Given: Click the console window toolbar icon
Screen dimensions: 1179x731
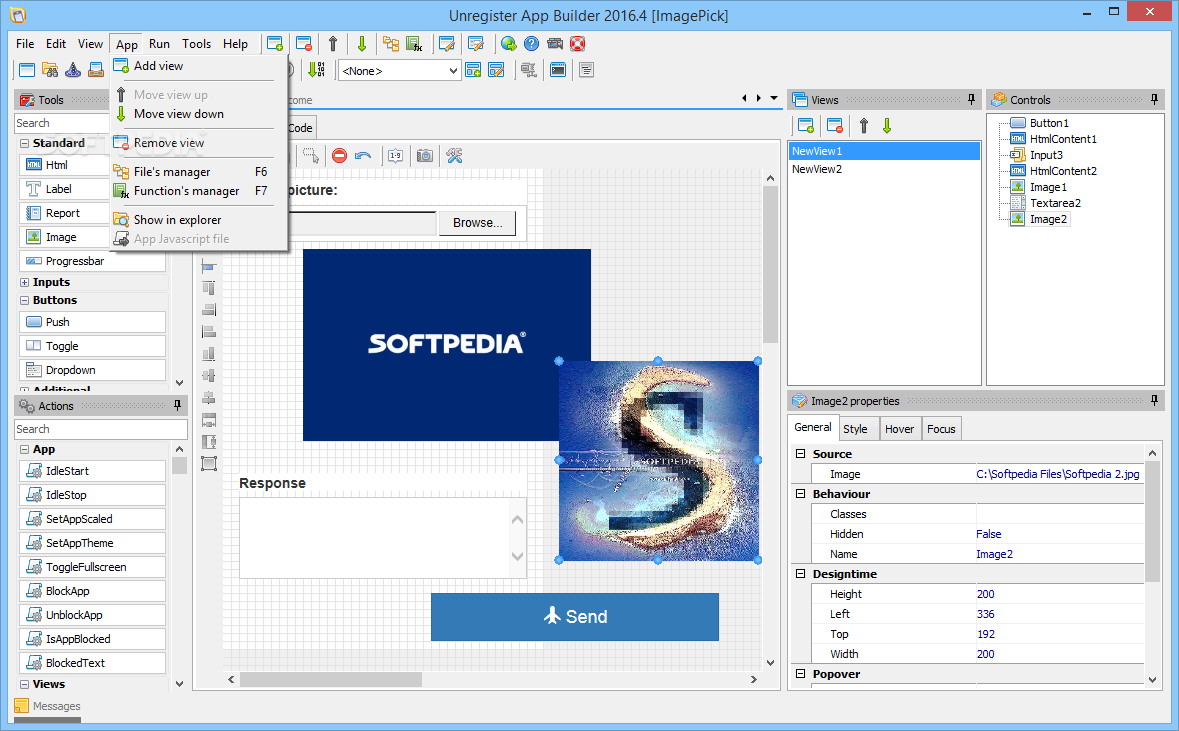Looking at the screenshot, I should 558,70.
